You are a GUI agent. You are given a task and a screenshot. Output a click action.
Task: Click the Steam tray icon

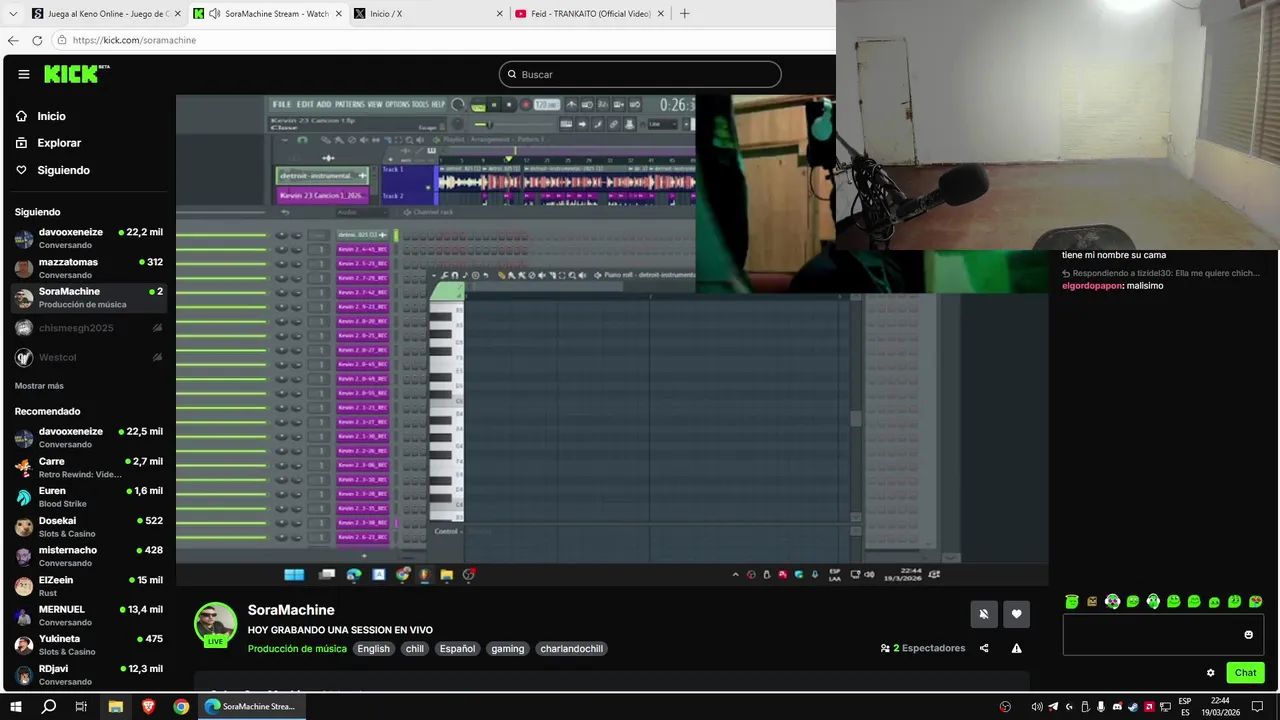coord(1133,707)
